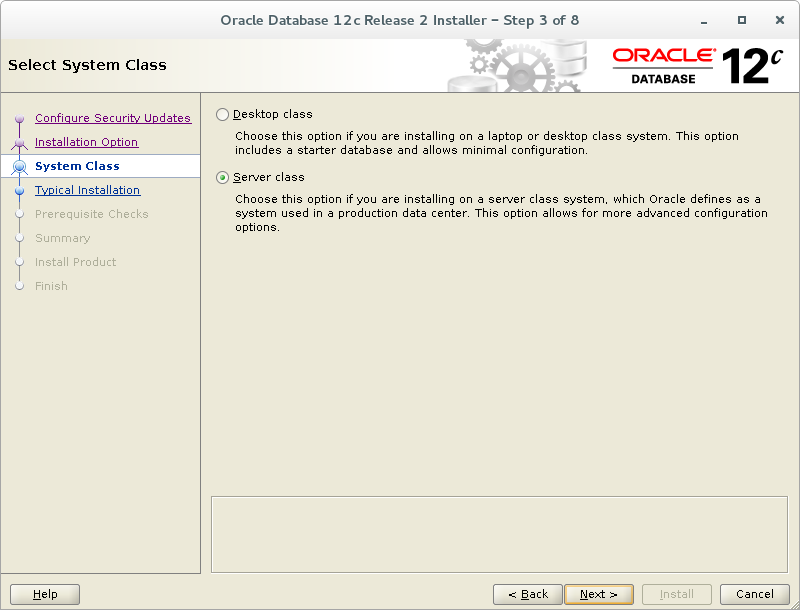Screen dimensions: 800x610
Task: Click the Select System Class heading
Action: point(87,65)
